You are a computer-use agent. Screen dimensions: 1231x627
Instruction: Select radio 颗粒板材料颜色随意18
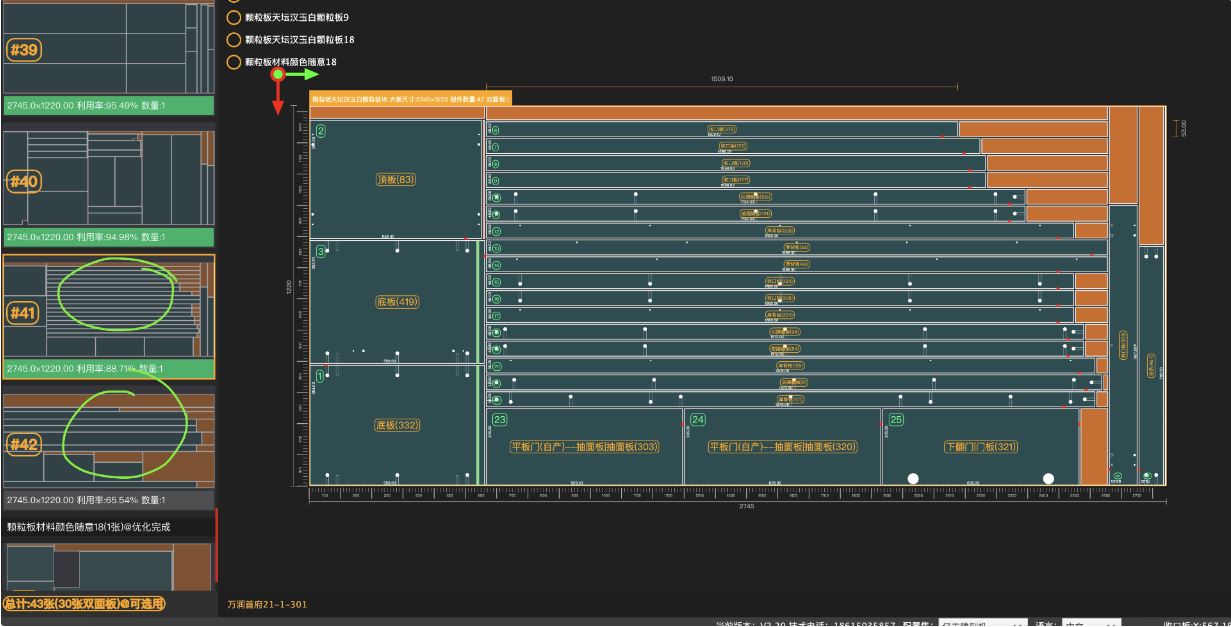point(234,62)
